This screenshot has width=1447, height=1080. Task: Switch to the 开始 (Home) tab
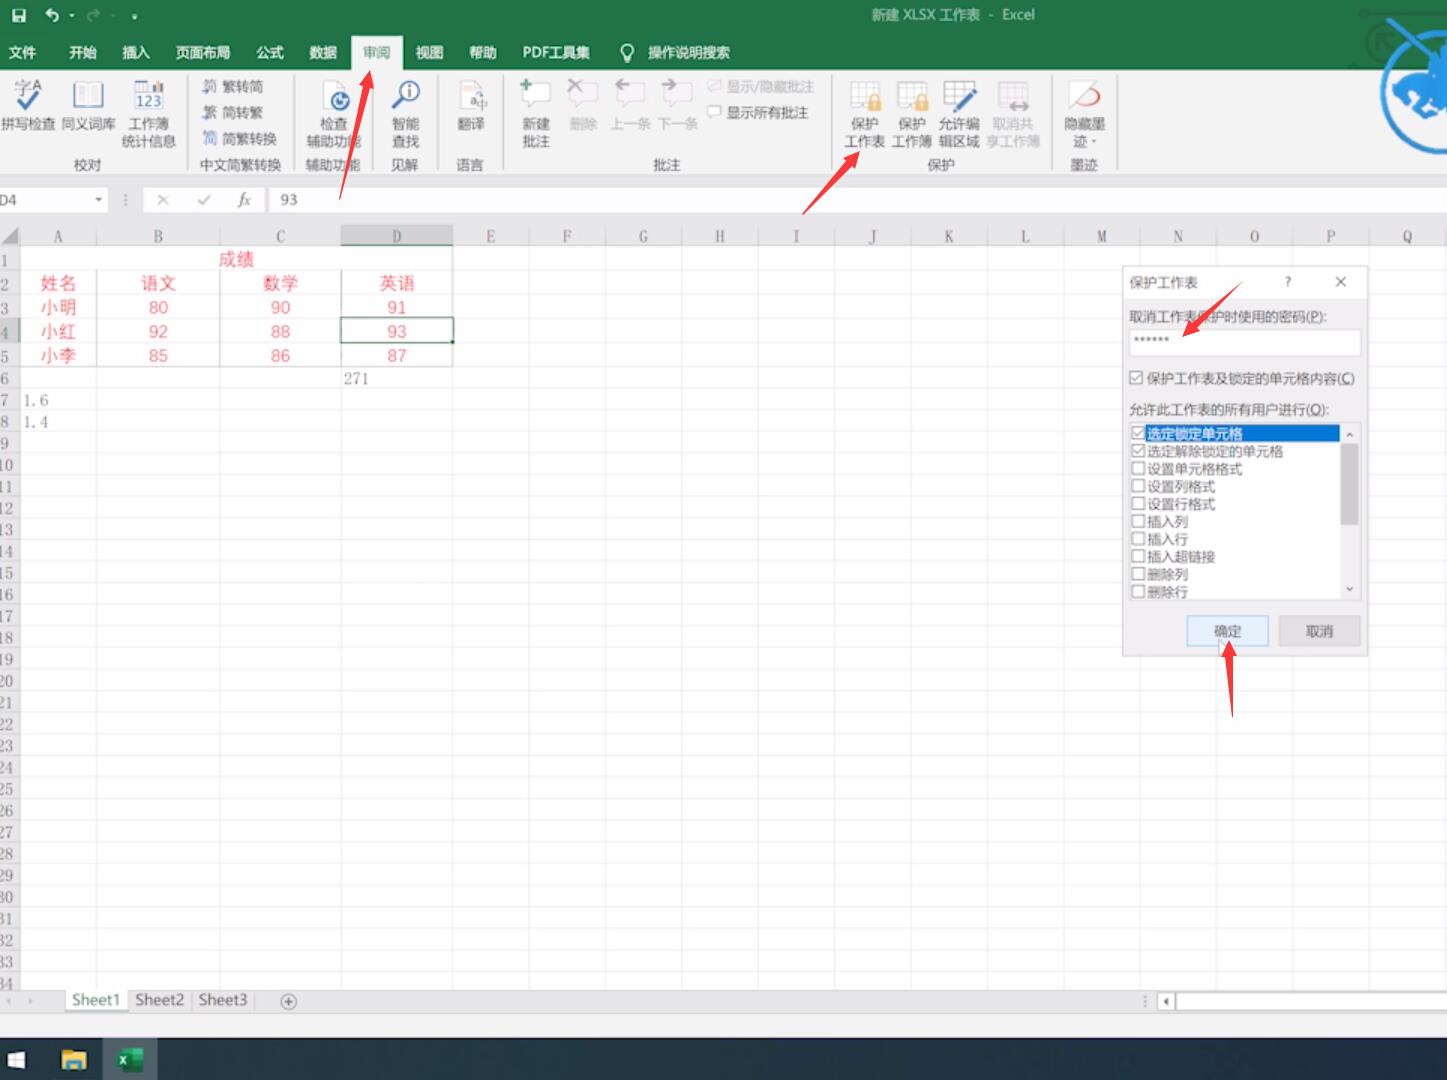[82, 52]
